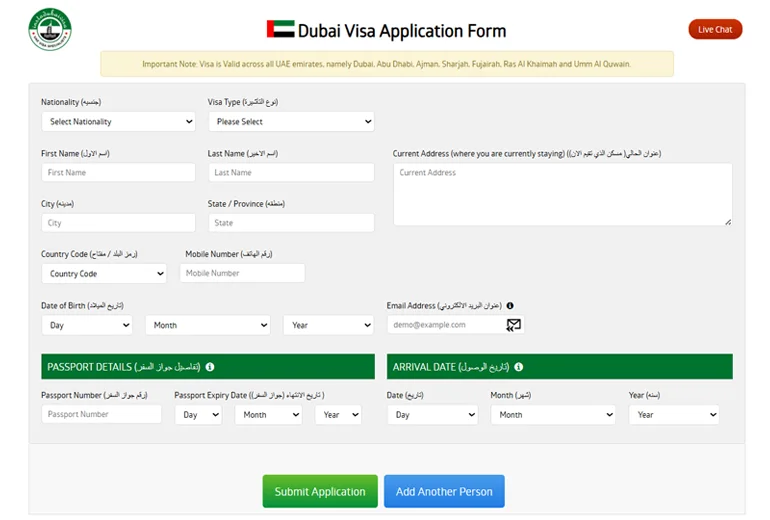770x520 pixels.
Task: Submit the application with the green button
Action: 320,491
